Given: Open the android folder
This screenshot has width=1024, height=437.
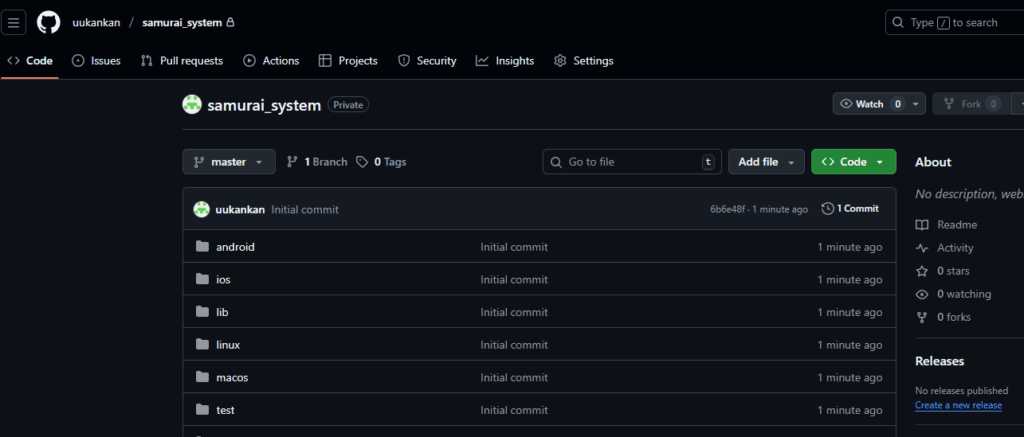Looking at the screenshot, I should 235,247.
